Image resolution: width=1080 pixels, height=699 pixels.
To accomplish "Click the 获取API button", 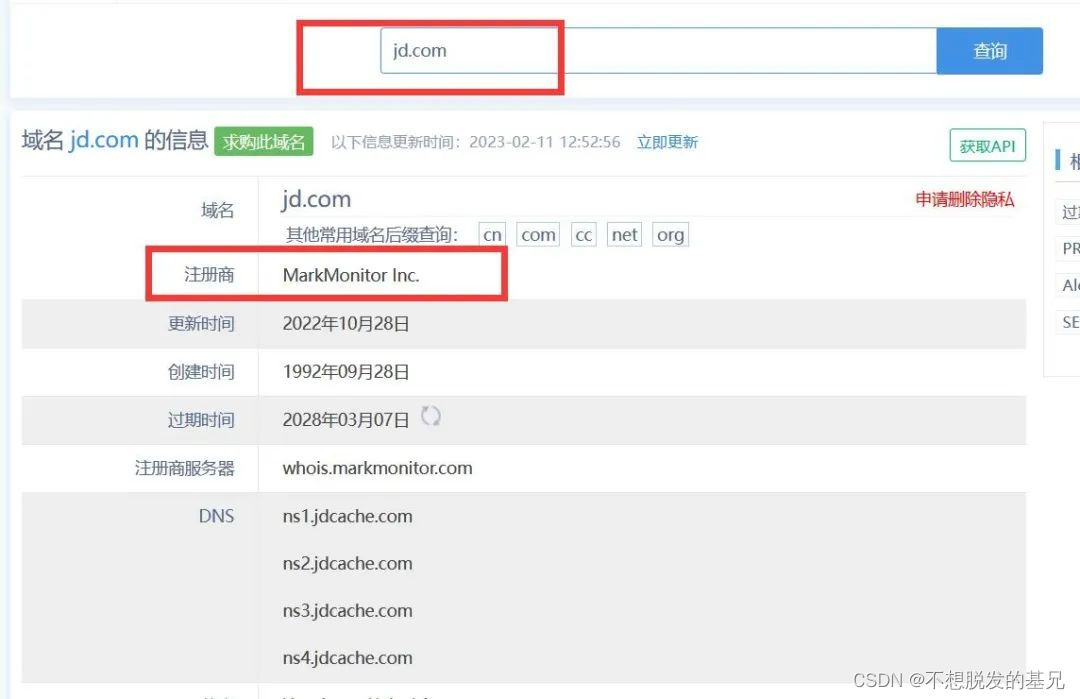I will (988, 145).
